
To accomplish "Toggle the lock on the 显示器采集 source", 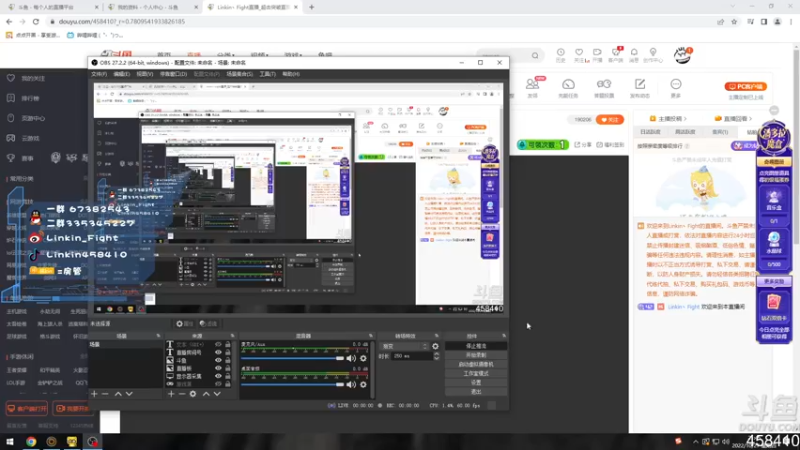I will (228, 376).
